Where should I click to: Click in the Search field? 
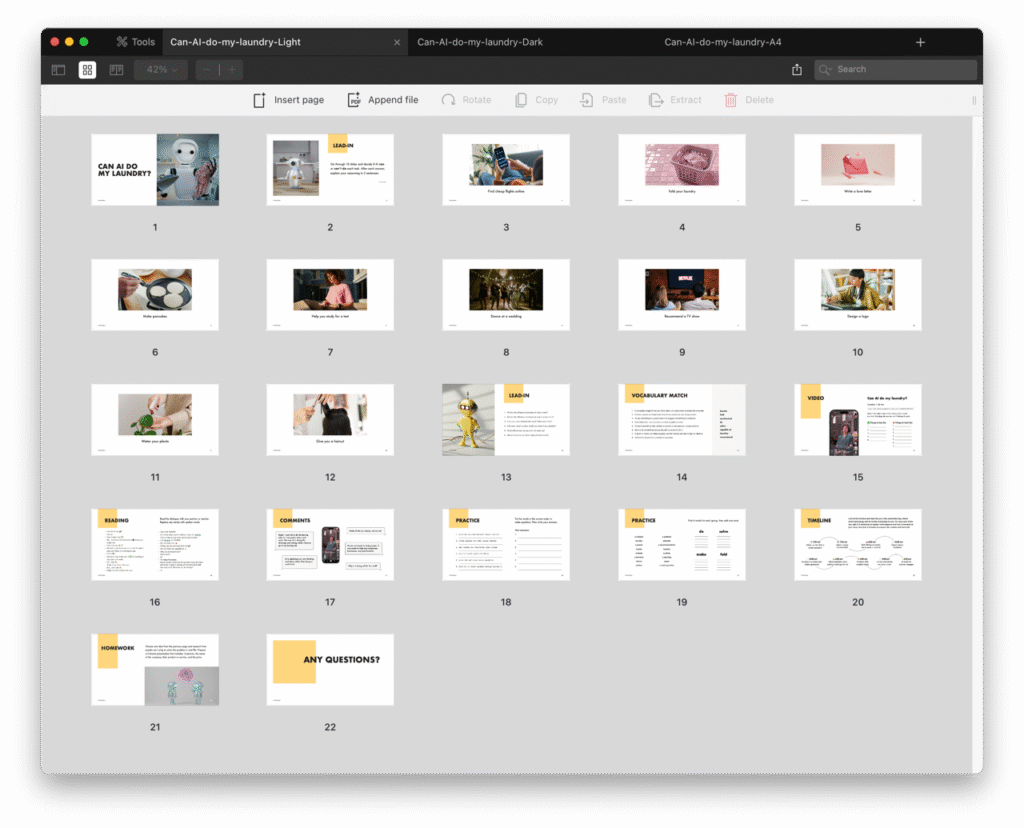[900, 70]
